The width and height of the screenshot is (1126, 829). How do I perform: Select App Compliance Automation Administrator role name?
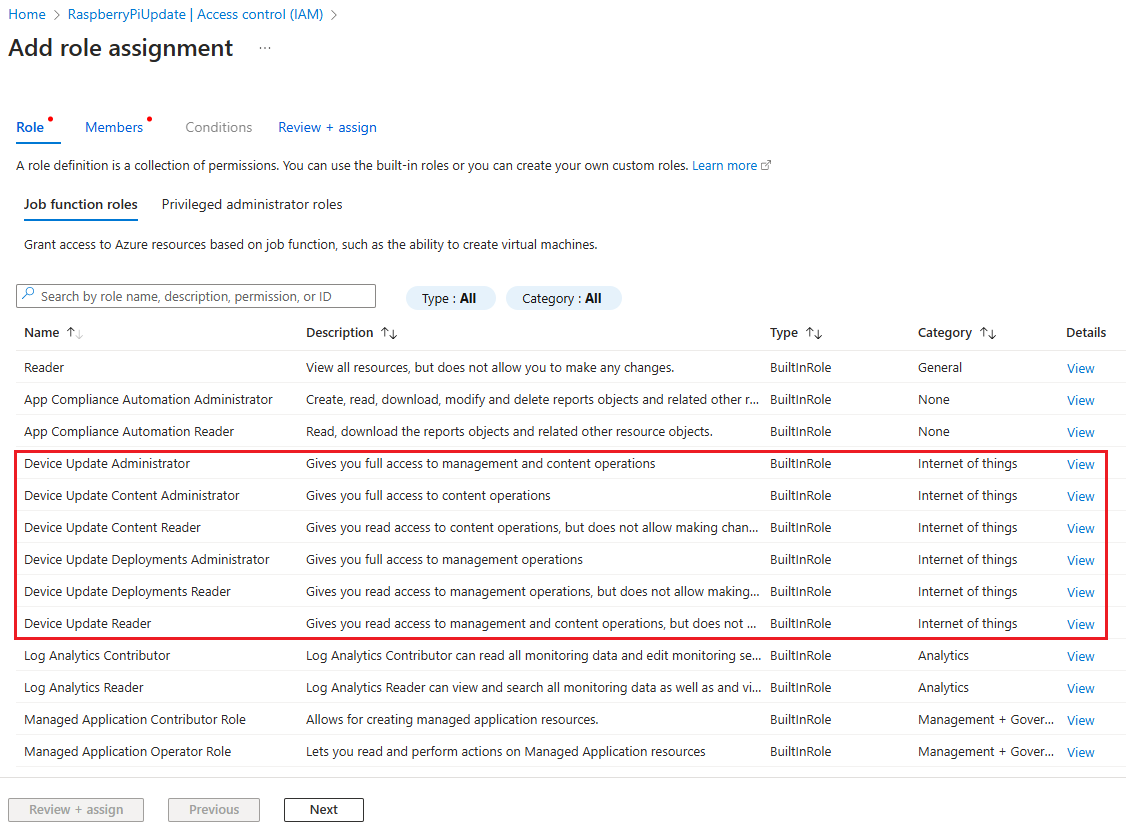tap(148, 399)
